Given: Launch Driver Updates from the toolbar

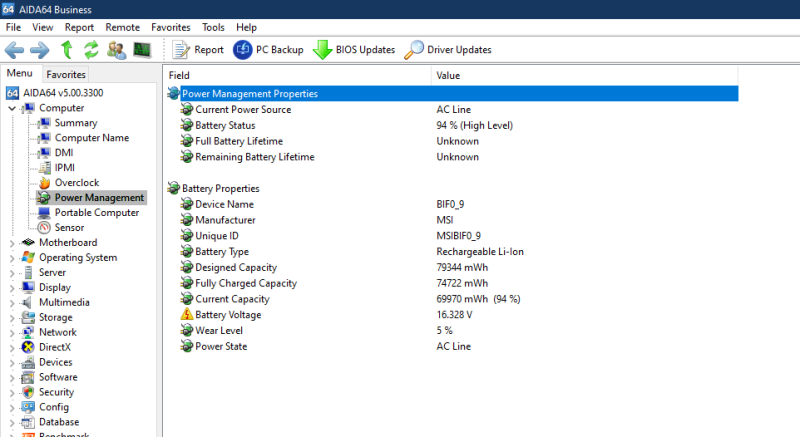Looking at the screenshot, I should tap(448, 50).
